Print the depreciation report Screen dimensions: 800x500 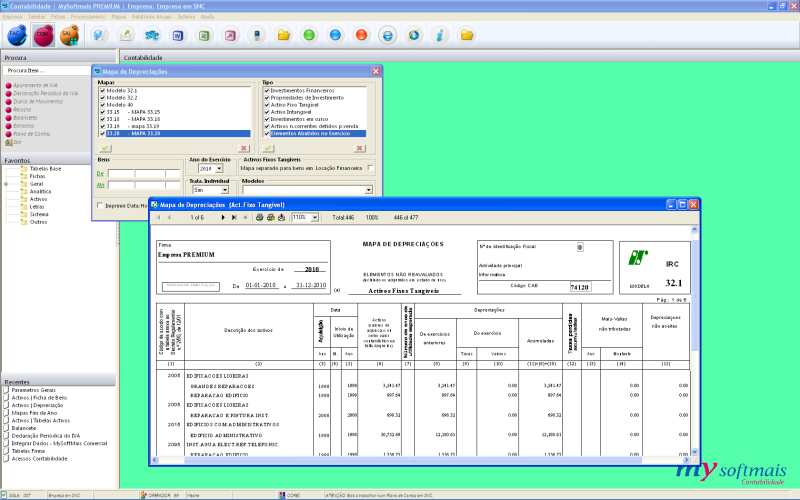coord(259,217)
